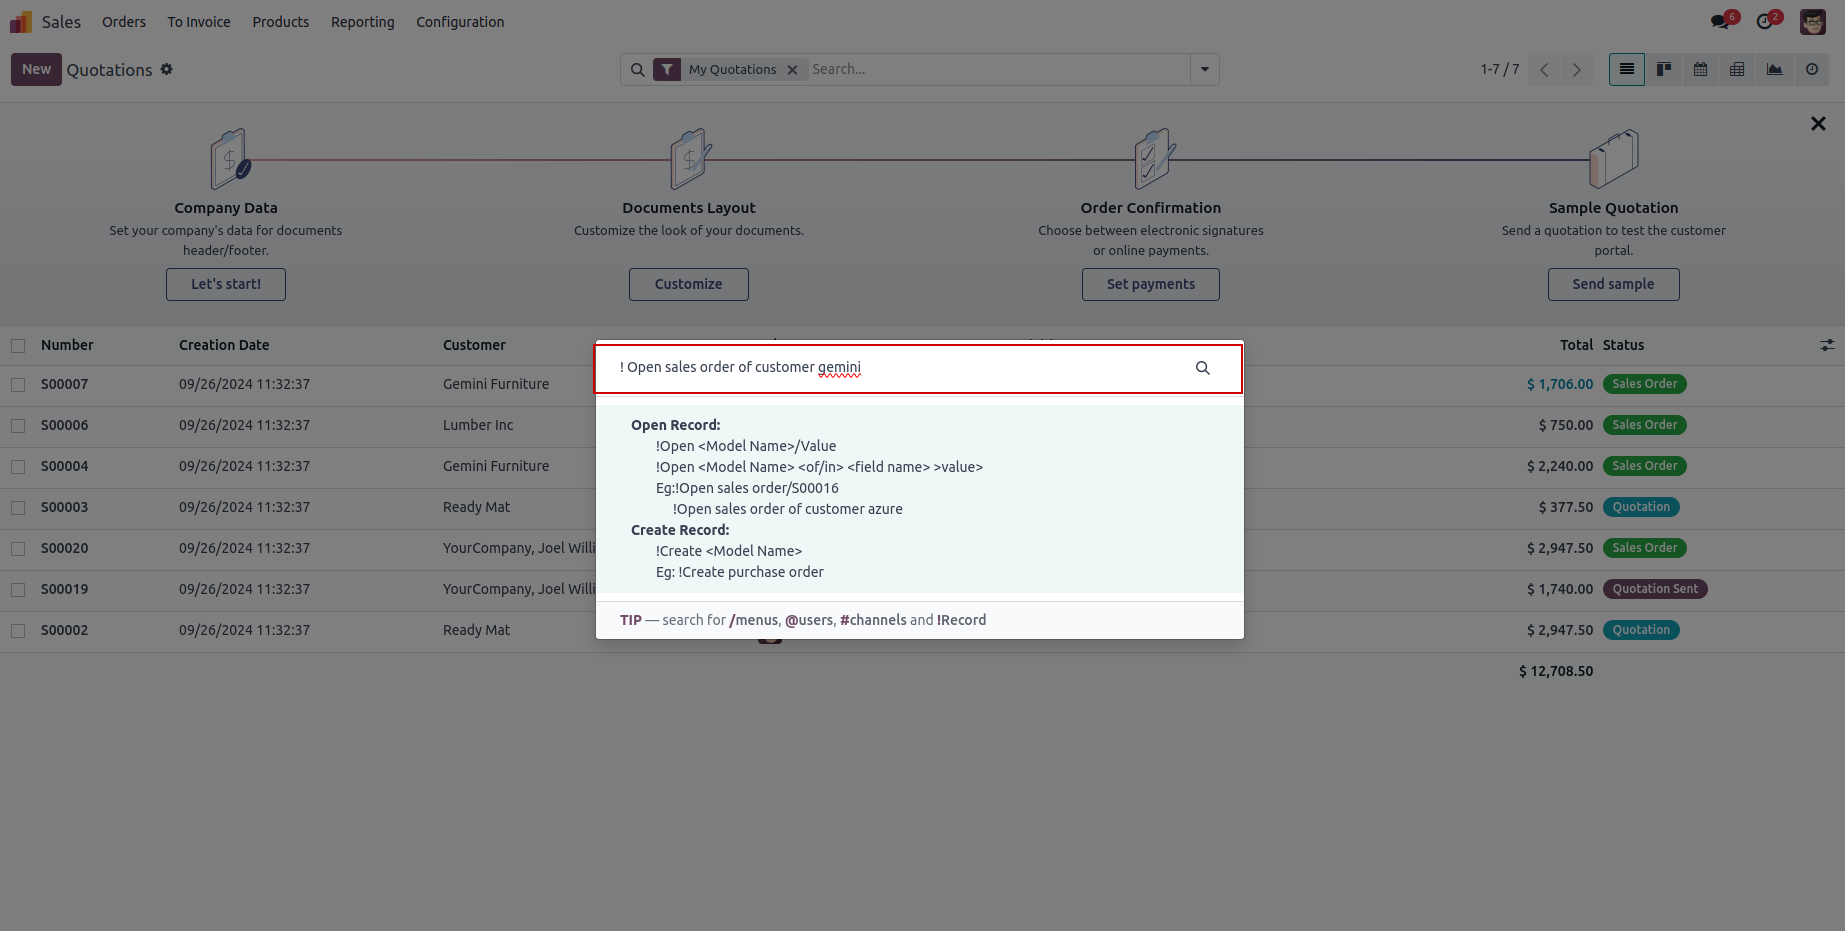Open the Calendar view icon
This screenshot has width=1845, height=931.
[x=1700, y=69]
